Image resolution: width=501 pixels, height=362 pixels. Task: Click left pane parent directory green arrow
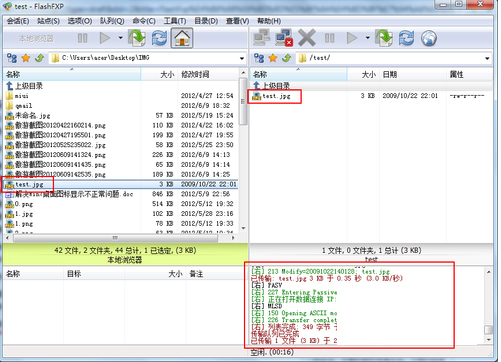coord(39,58)
